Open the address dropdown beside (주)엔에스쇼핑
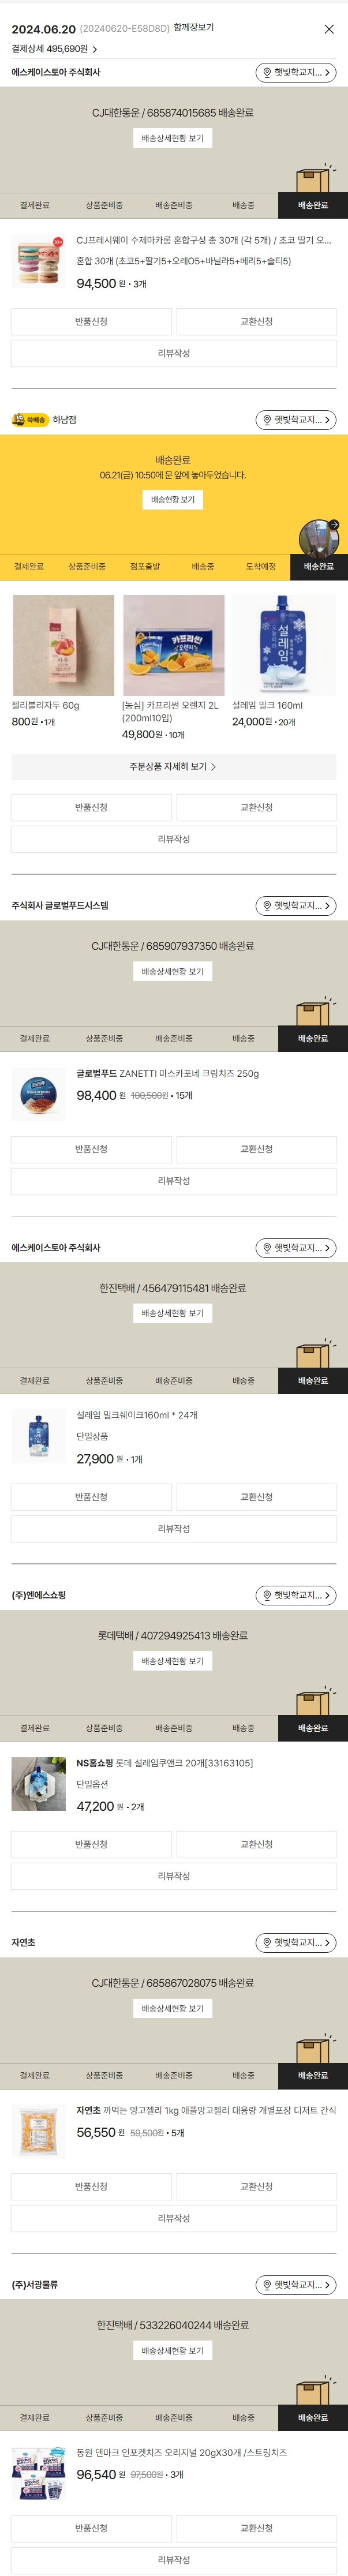The width and height of the screenshot is (348, 2576). pyautogui.click(x=296, y=1595)
